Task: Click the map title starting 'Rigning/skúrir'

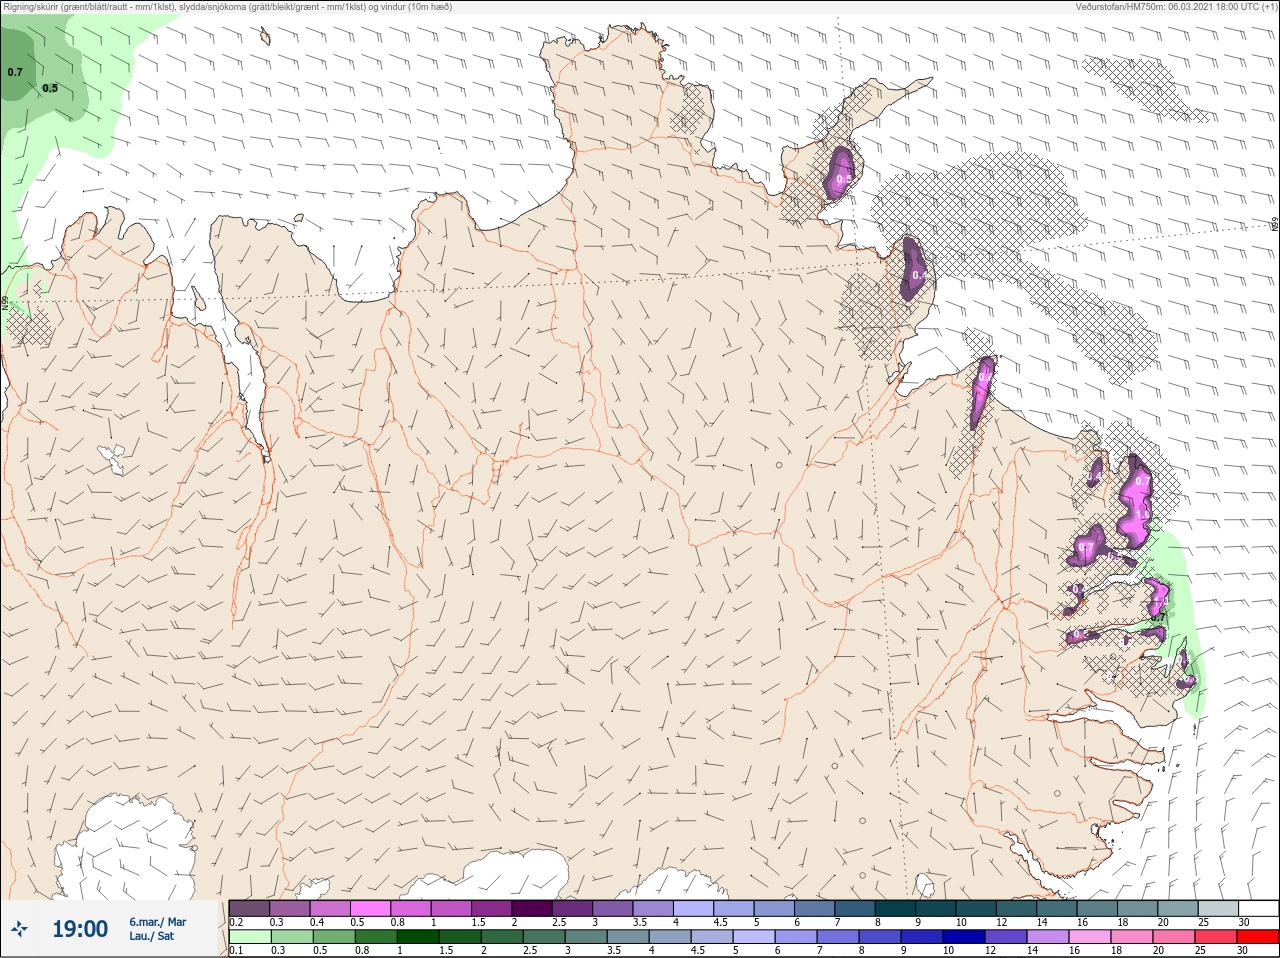Action: 227,7
